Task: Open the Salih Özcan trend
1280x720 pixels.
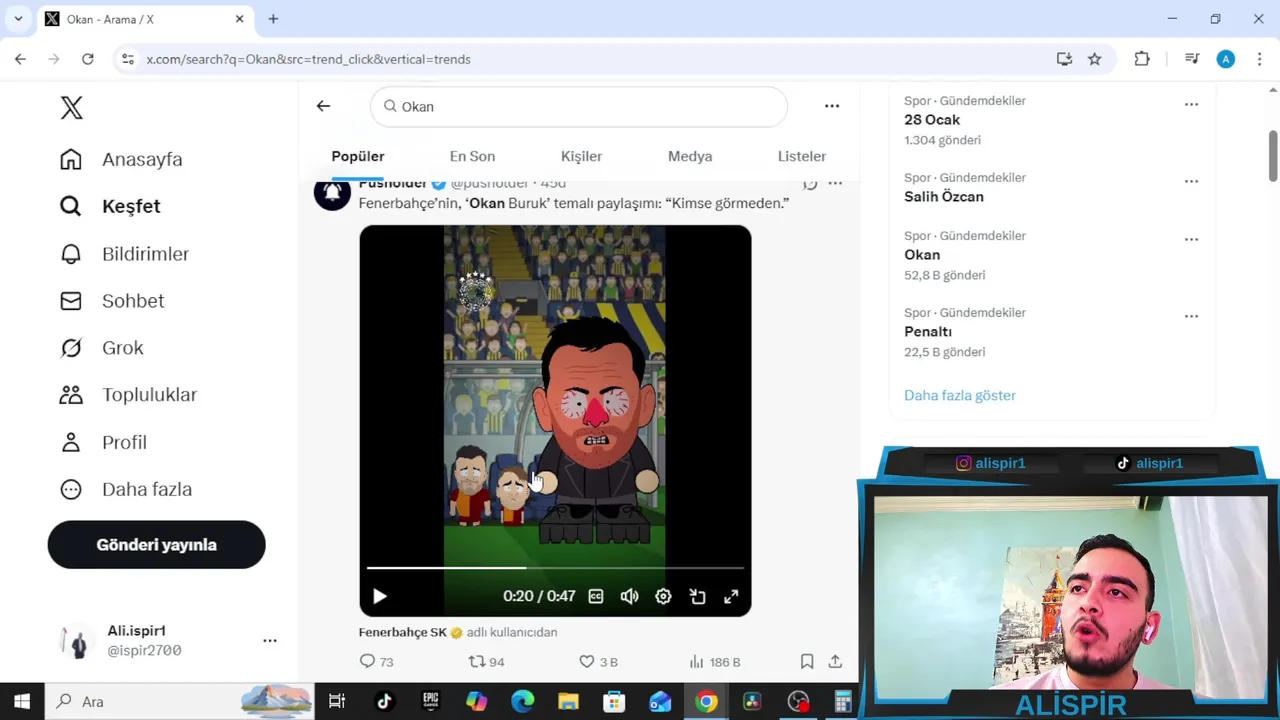Action: (944, 197)
